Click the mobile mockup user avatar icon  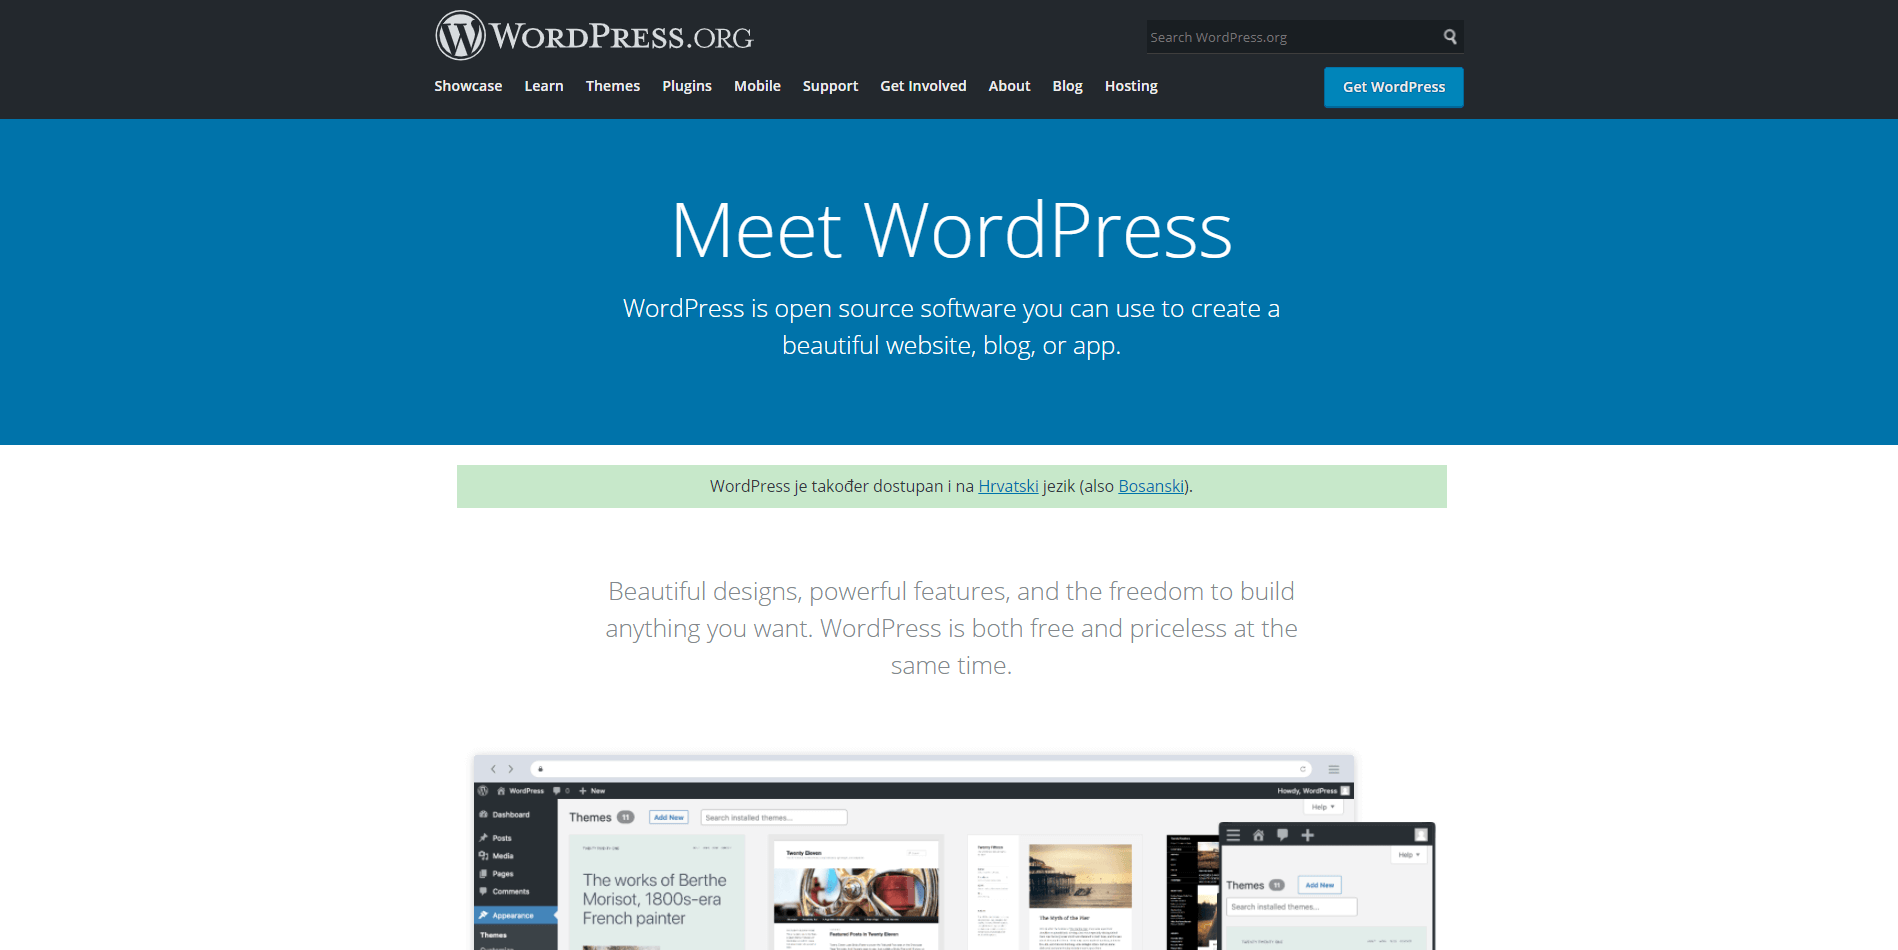1421,835
